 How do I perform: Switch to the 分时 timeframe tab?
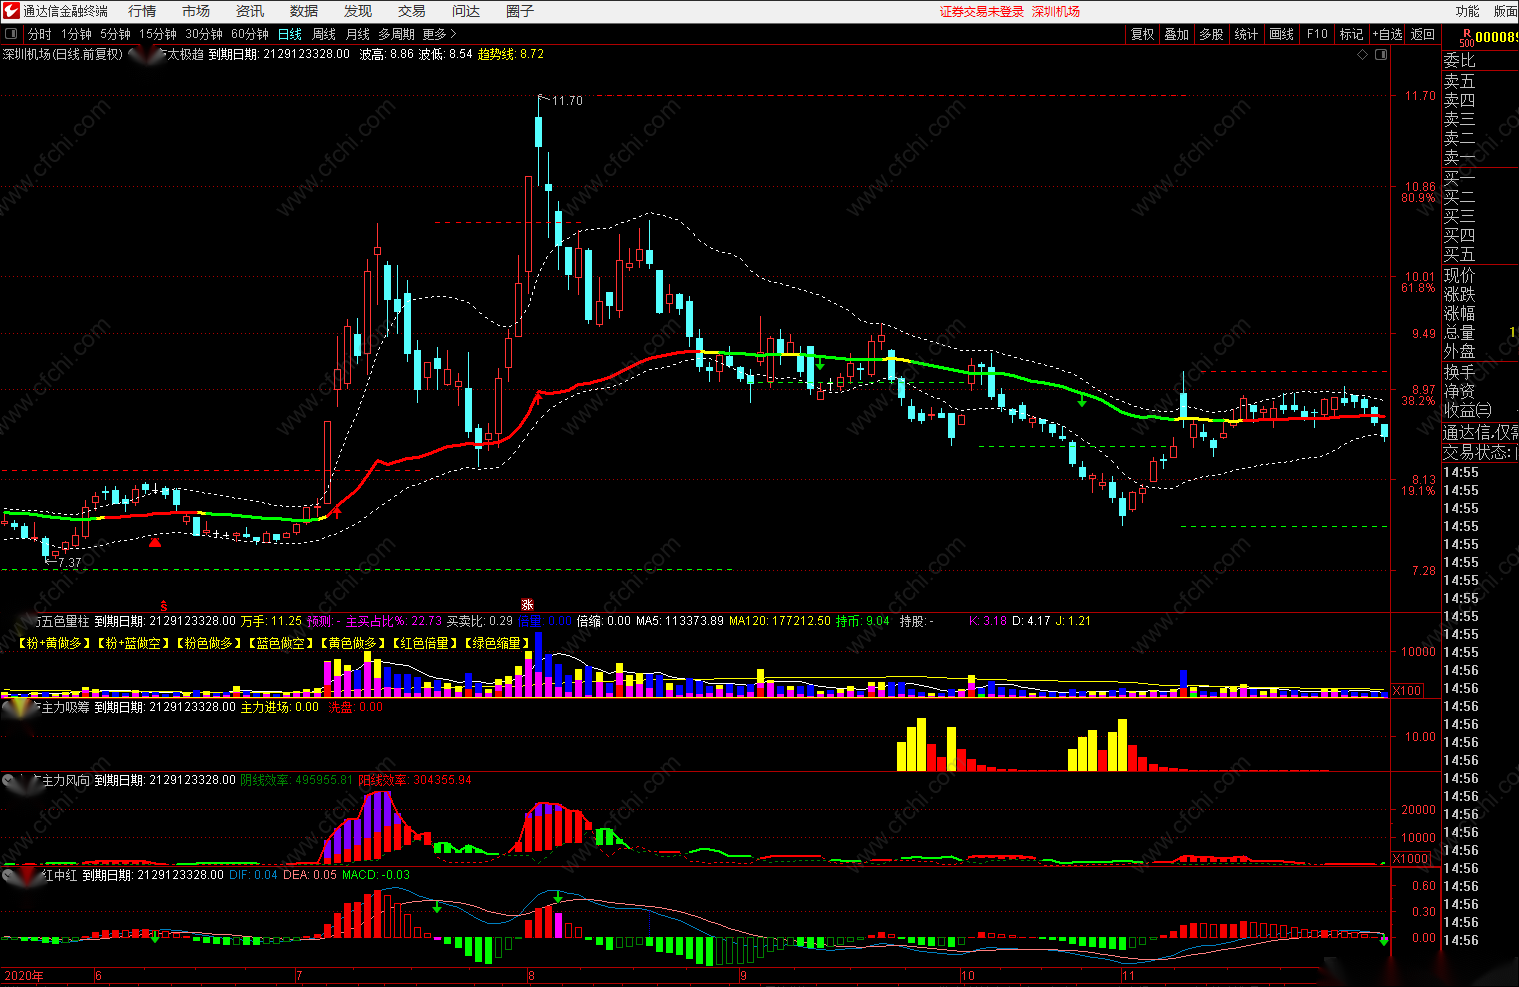coord(39,34)
